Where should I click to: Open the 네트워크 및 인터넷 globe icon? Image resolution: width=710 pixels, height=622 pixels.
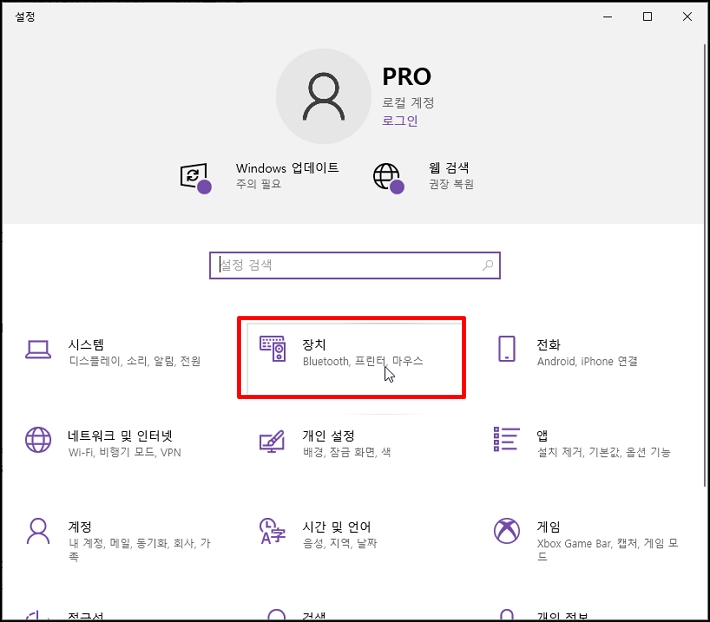tap(38, 440)
